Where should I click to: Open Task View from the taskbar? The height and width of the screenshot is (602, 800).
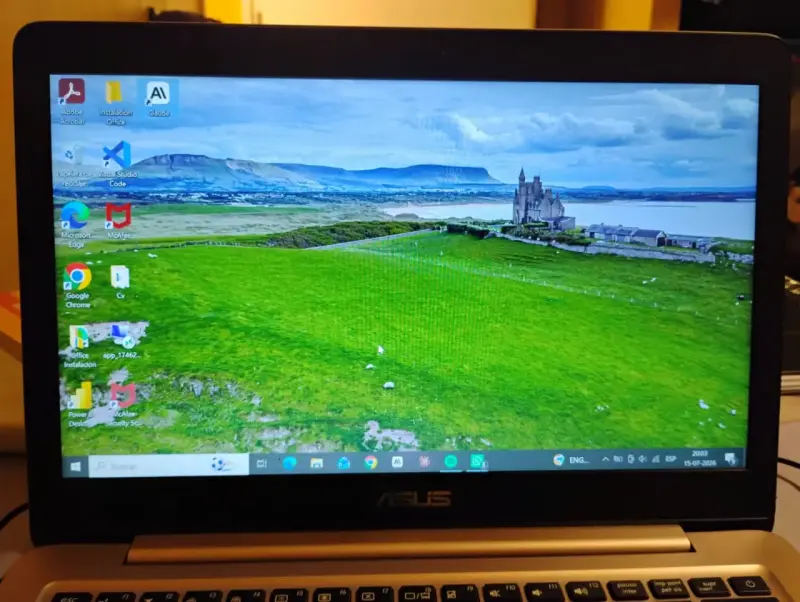pyautogui.click(x=262, y=463)
